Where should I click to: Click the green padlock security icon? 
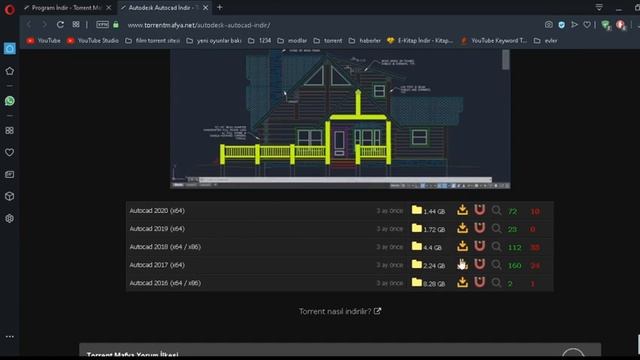116,25
